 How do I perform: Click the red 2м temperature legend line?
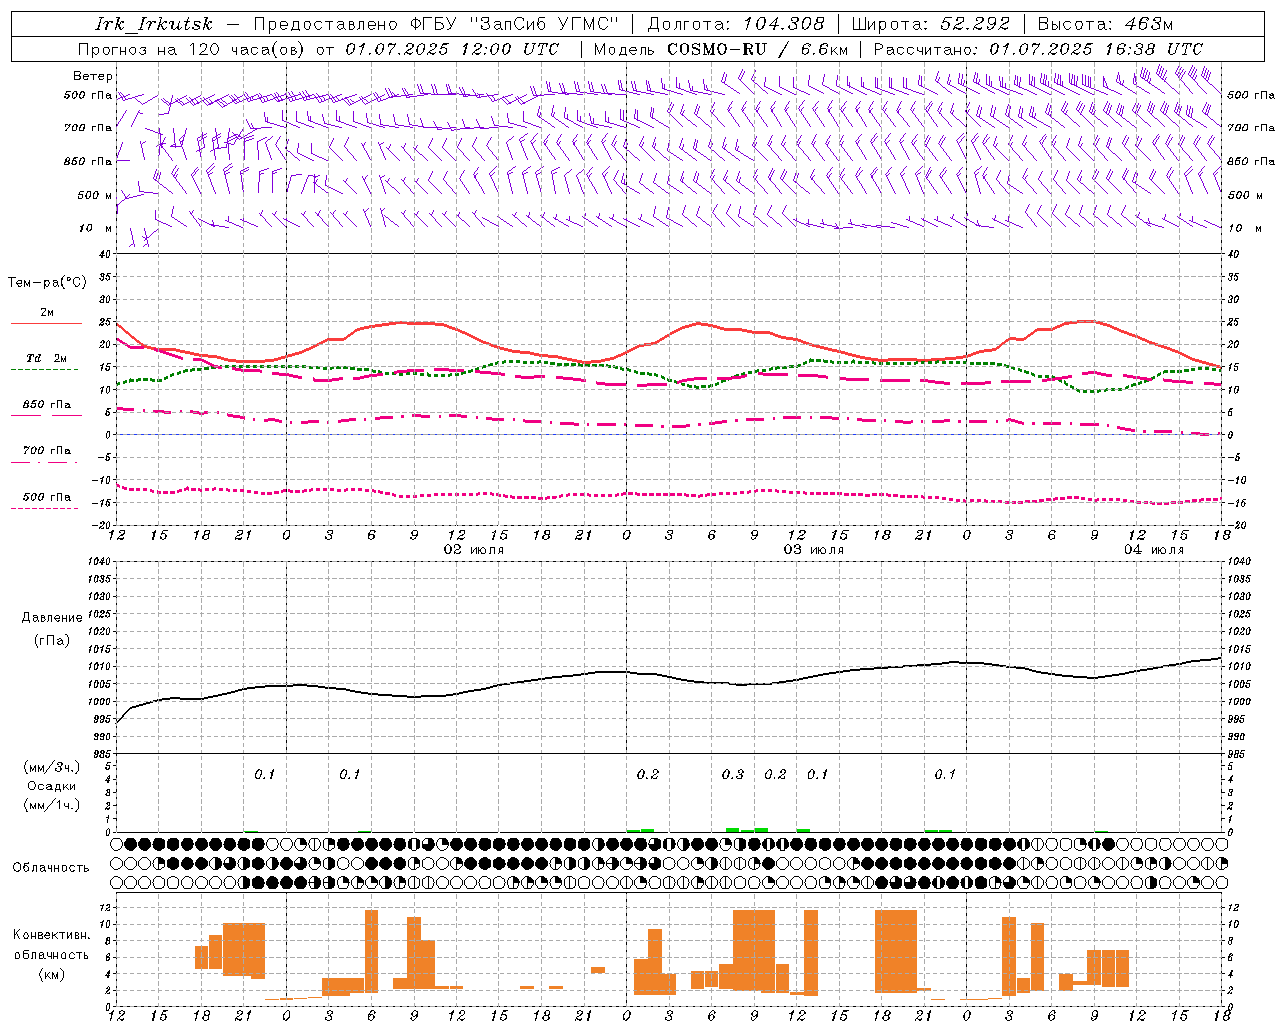[x=46, y=324]
